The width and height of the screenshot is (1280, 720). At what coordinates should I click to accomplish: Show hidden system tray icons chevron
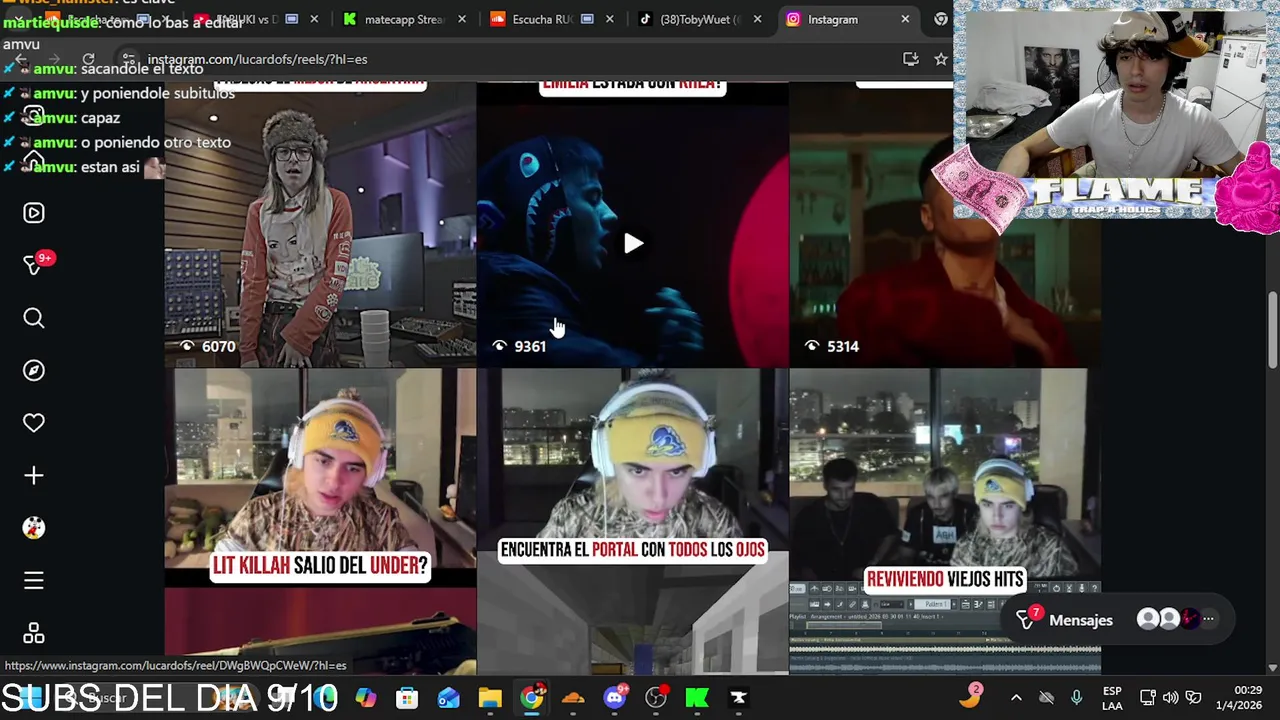coord(1016,698)
